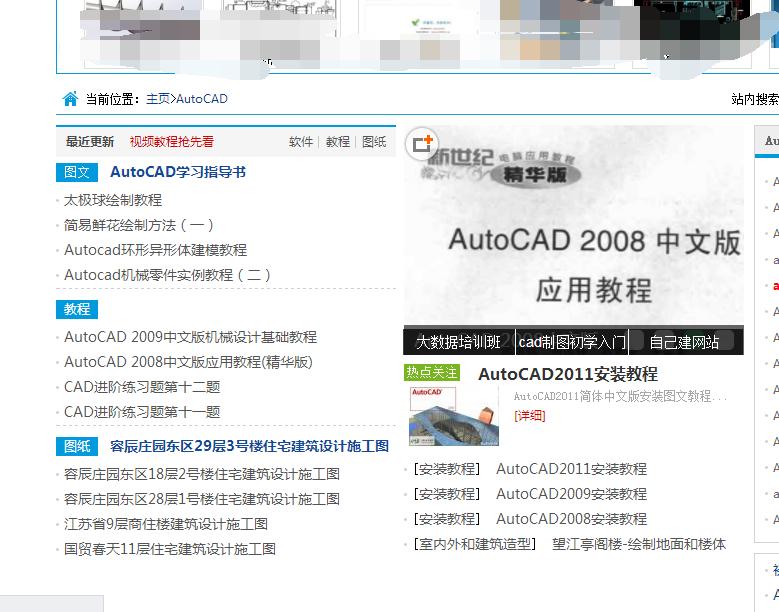Image resolution: width=779 pixels, height=612 pixels.
Task: Click AutoCAD2011简体中文版安装图文教程 summary text
Action: tap(620, 396)
